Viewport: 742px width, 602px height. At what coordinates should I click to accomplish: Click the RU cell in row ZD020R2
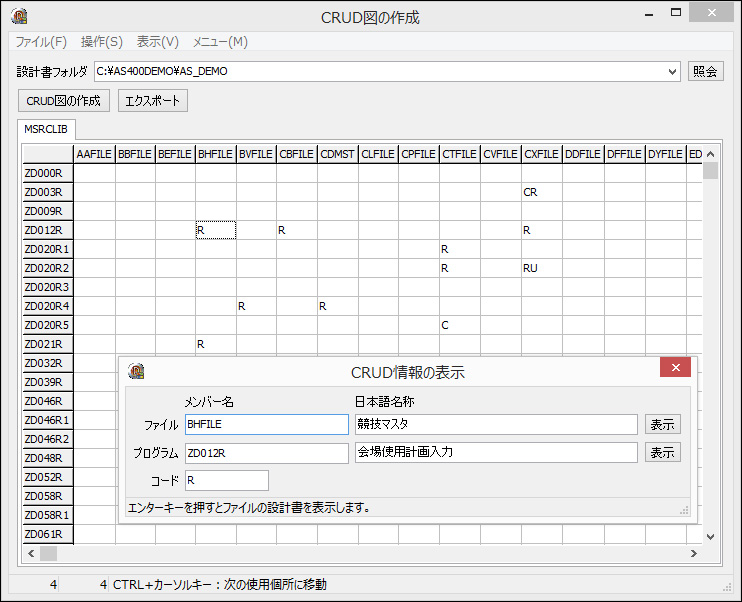click(542, 268)
